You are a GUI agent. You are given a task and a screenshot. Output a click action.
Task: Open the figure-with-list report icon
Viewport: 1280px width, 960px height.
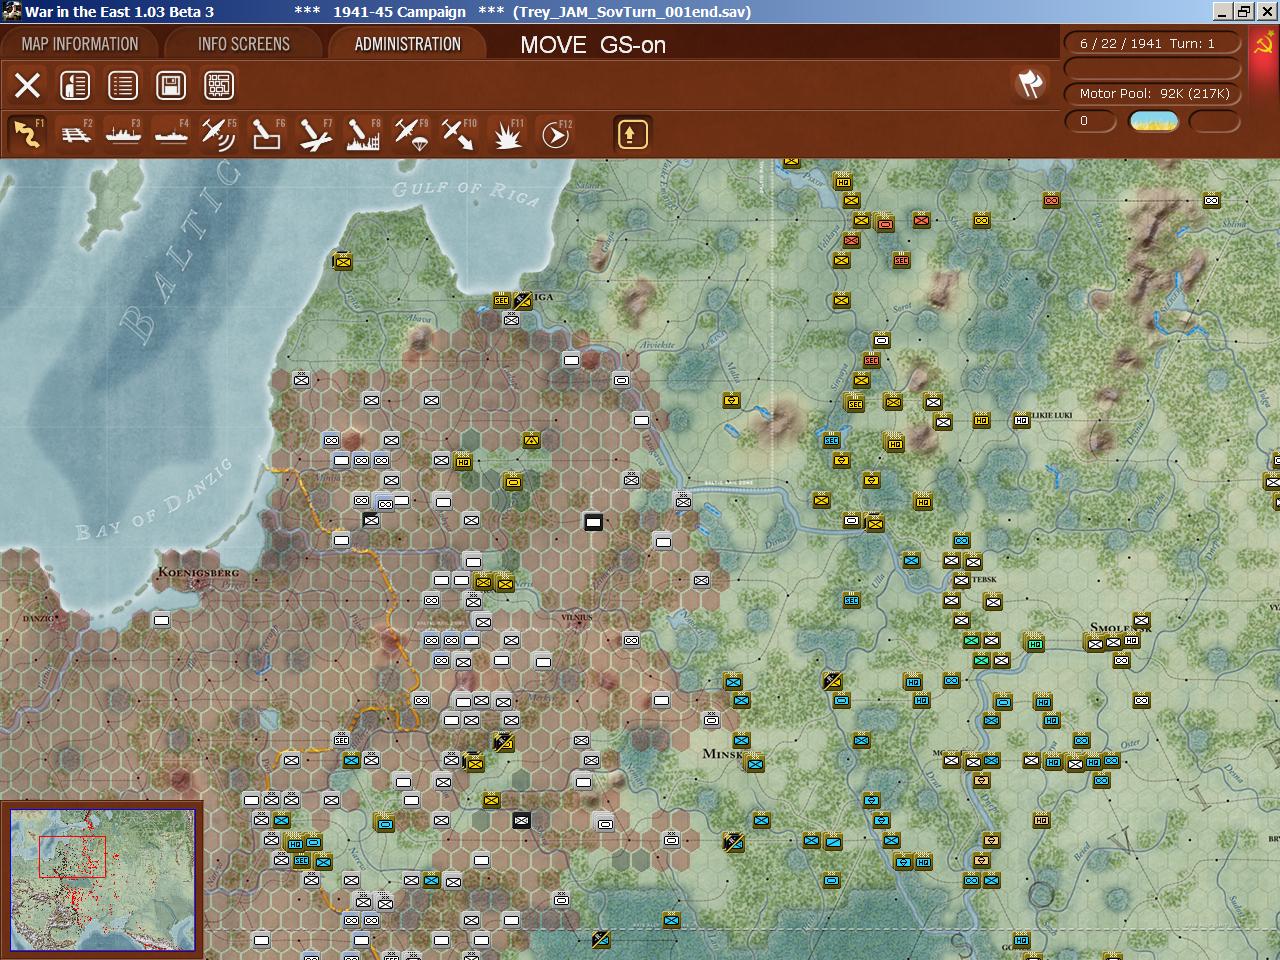75,86
